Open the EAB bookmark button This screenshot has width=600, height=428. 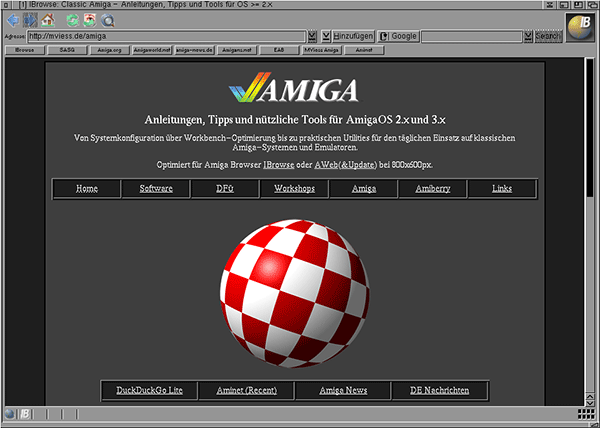[x=279, y=50]
